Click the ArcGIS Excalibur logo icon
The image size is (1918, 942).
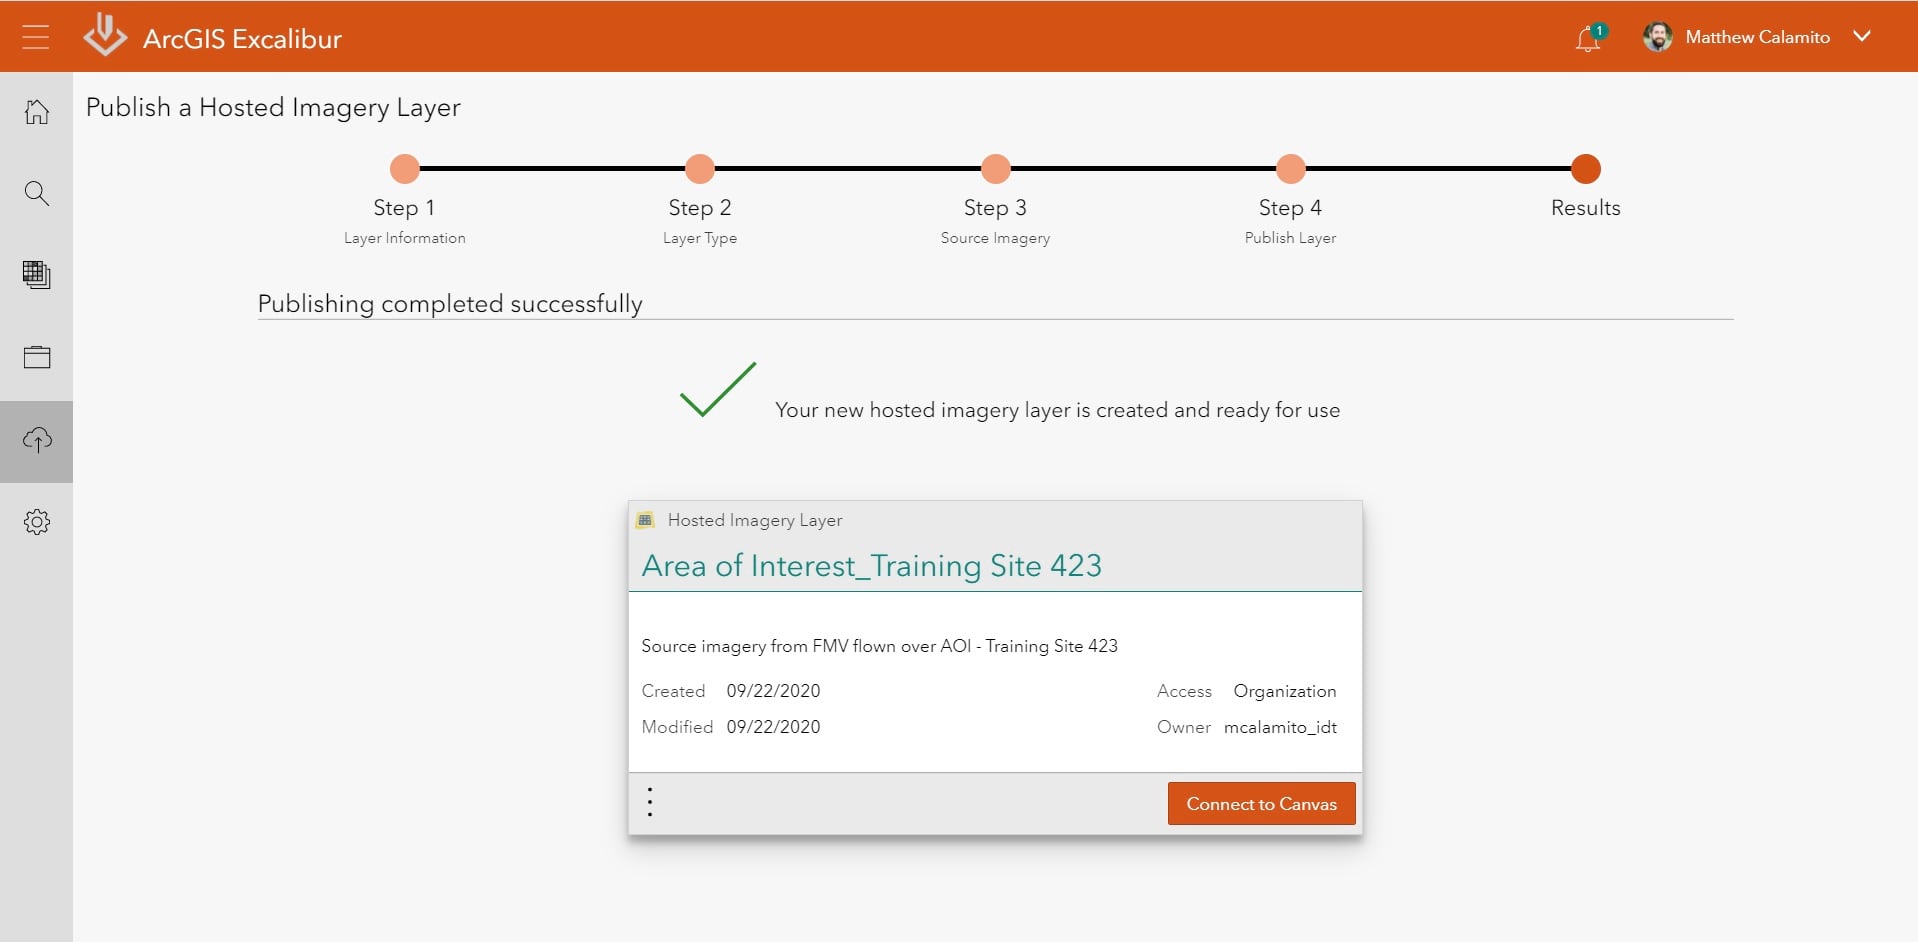pos(105,35)
